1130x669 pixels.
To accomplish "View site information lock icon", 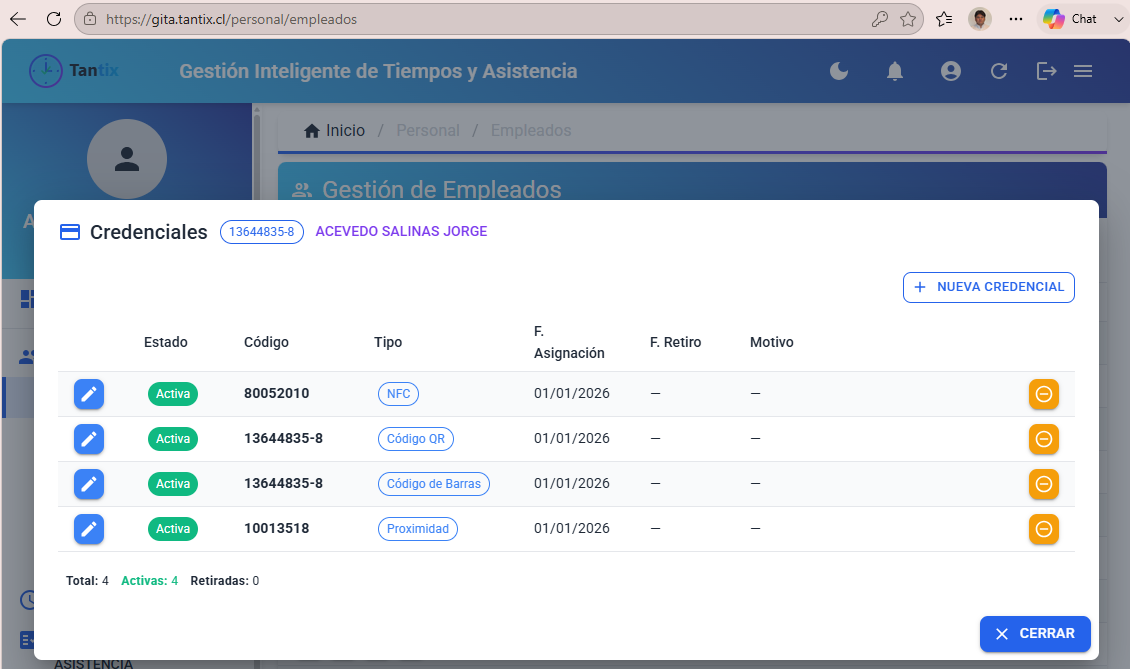I will [90, 19].
